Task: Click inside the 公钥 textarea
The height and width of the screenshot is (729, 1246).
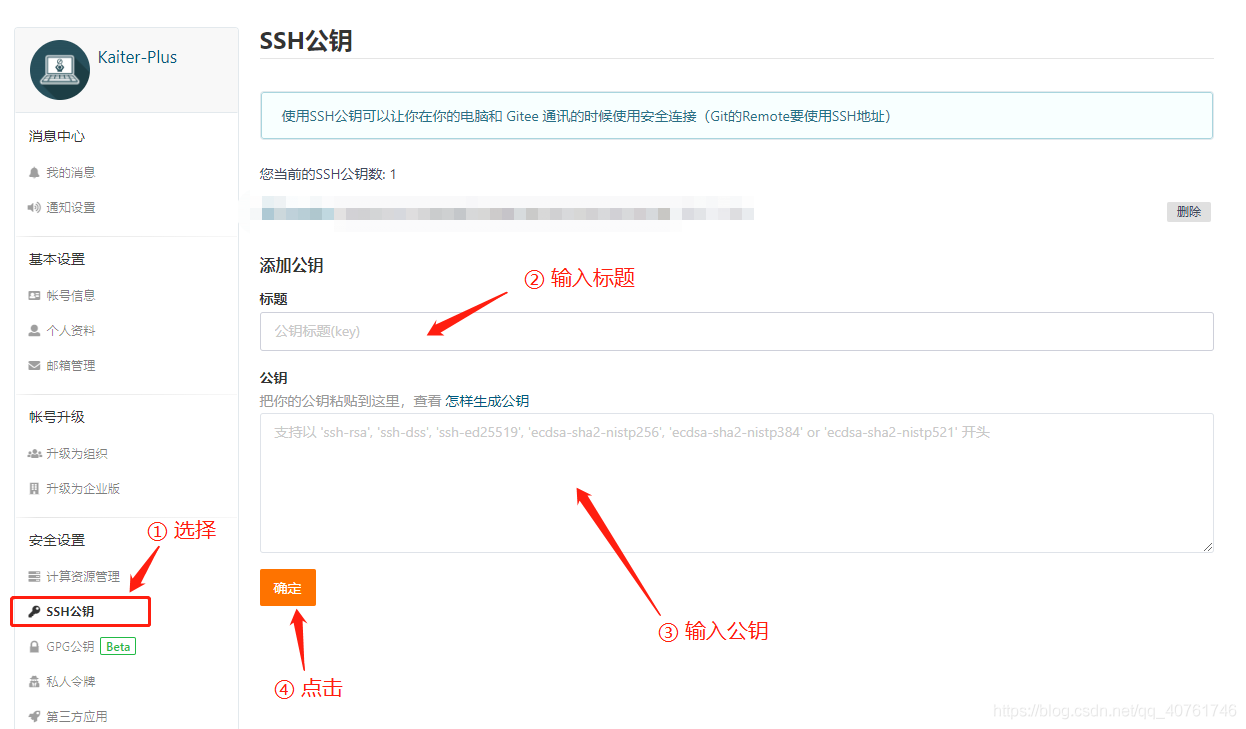Action: pos(737,483)
